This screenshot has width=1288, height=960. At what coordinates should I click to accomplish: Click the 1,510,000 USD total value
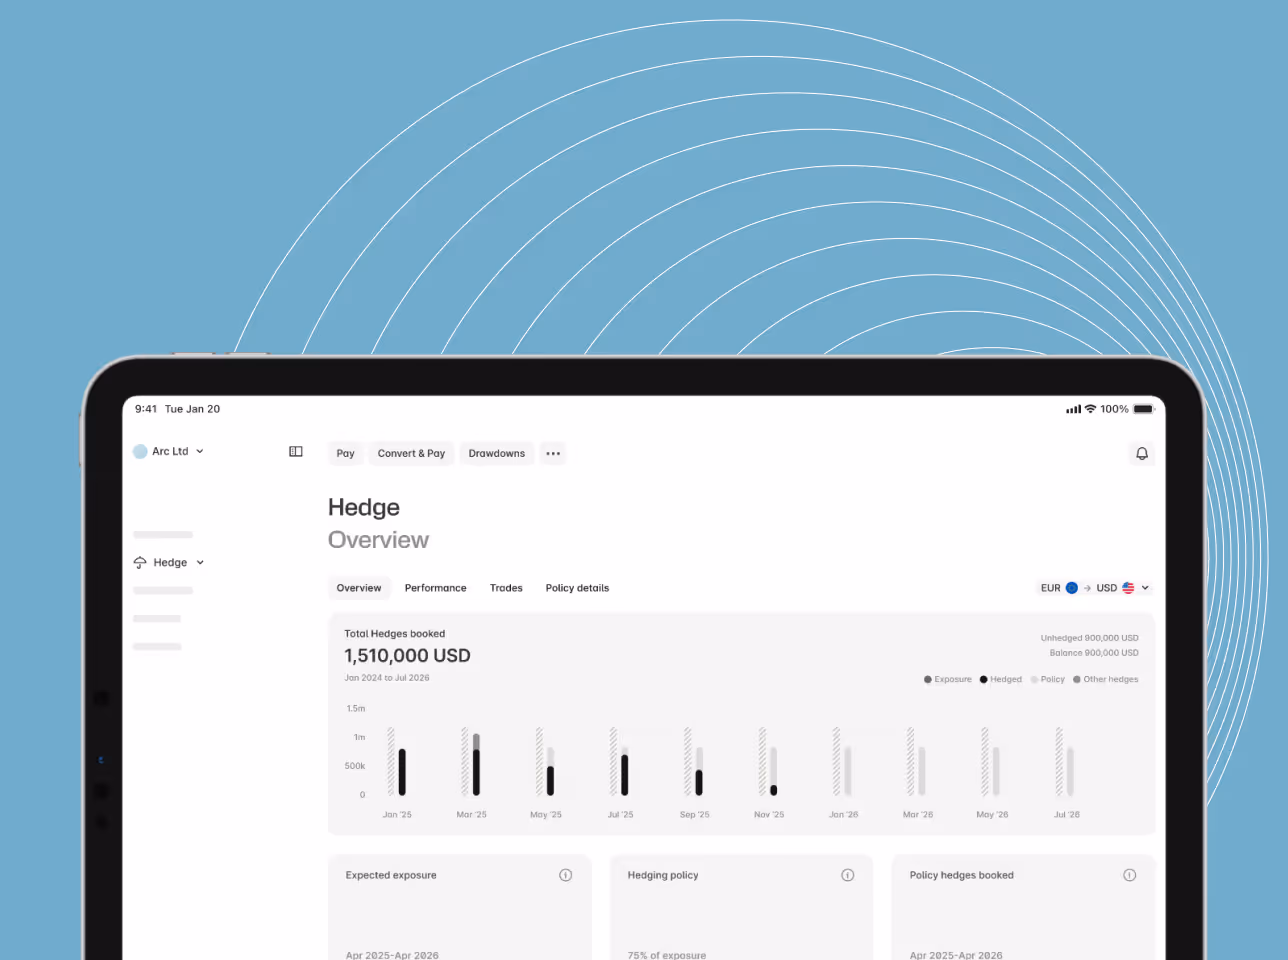[x=407, y=656]
